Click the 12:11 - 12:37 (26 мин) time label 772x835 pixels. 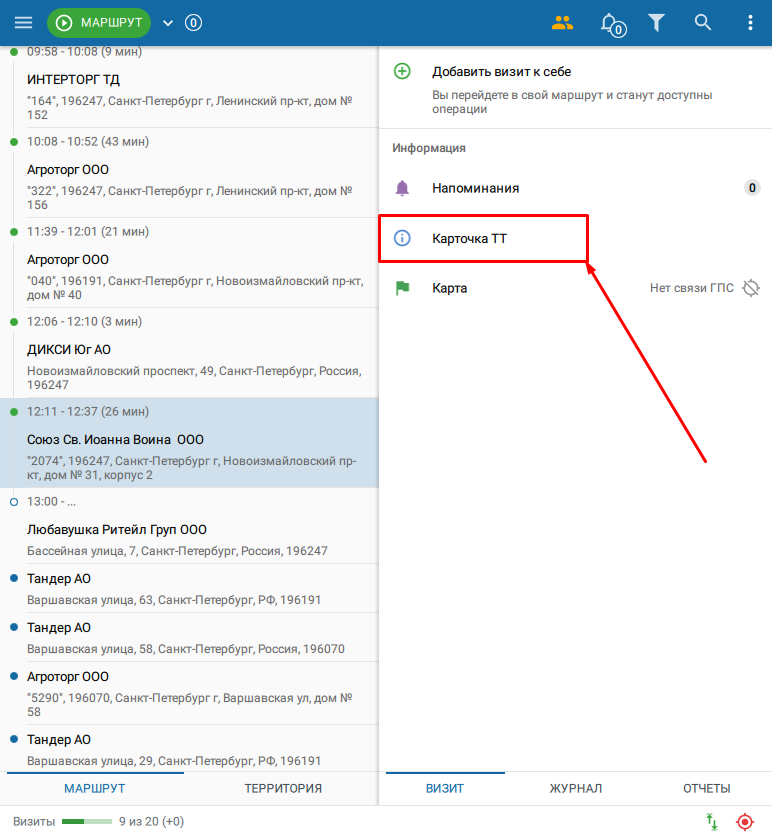coord(88,412)
